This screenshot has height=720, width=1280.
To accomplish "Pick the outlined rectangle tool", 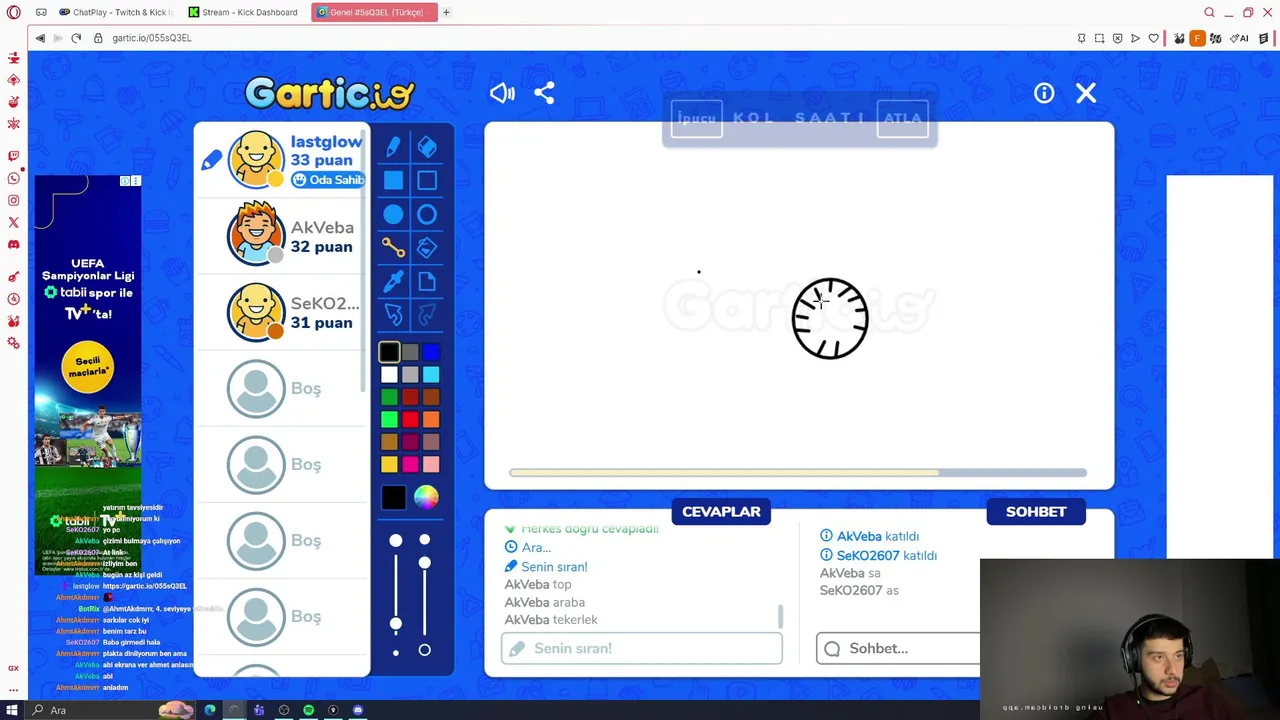I will (427, 181).
